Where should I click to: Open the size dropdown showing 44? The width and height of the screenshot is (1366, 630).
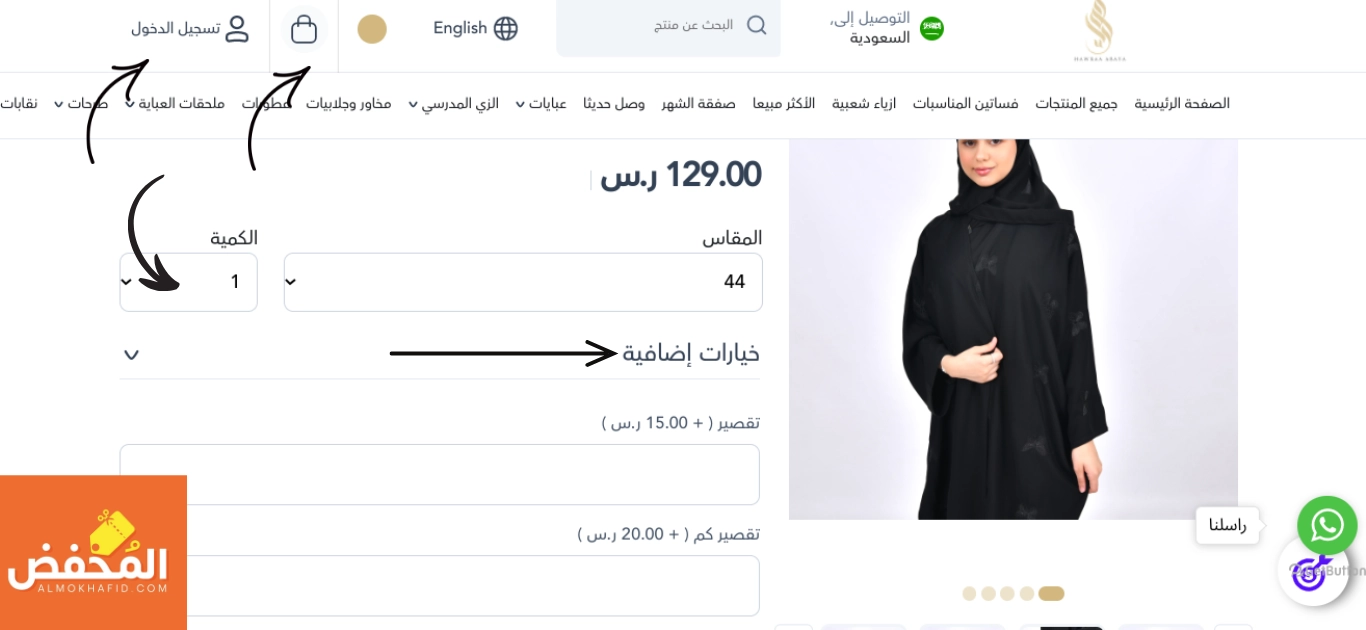pos(523,282)
